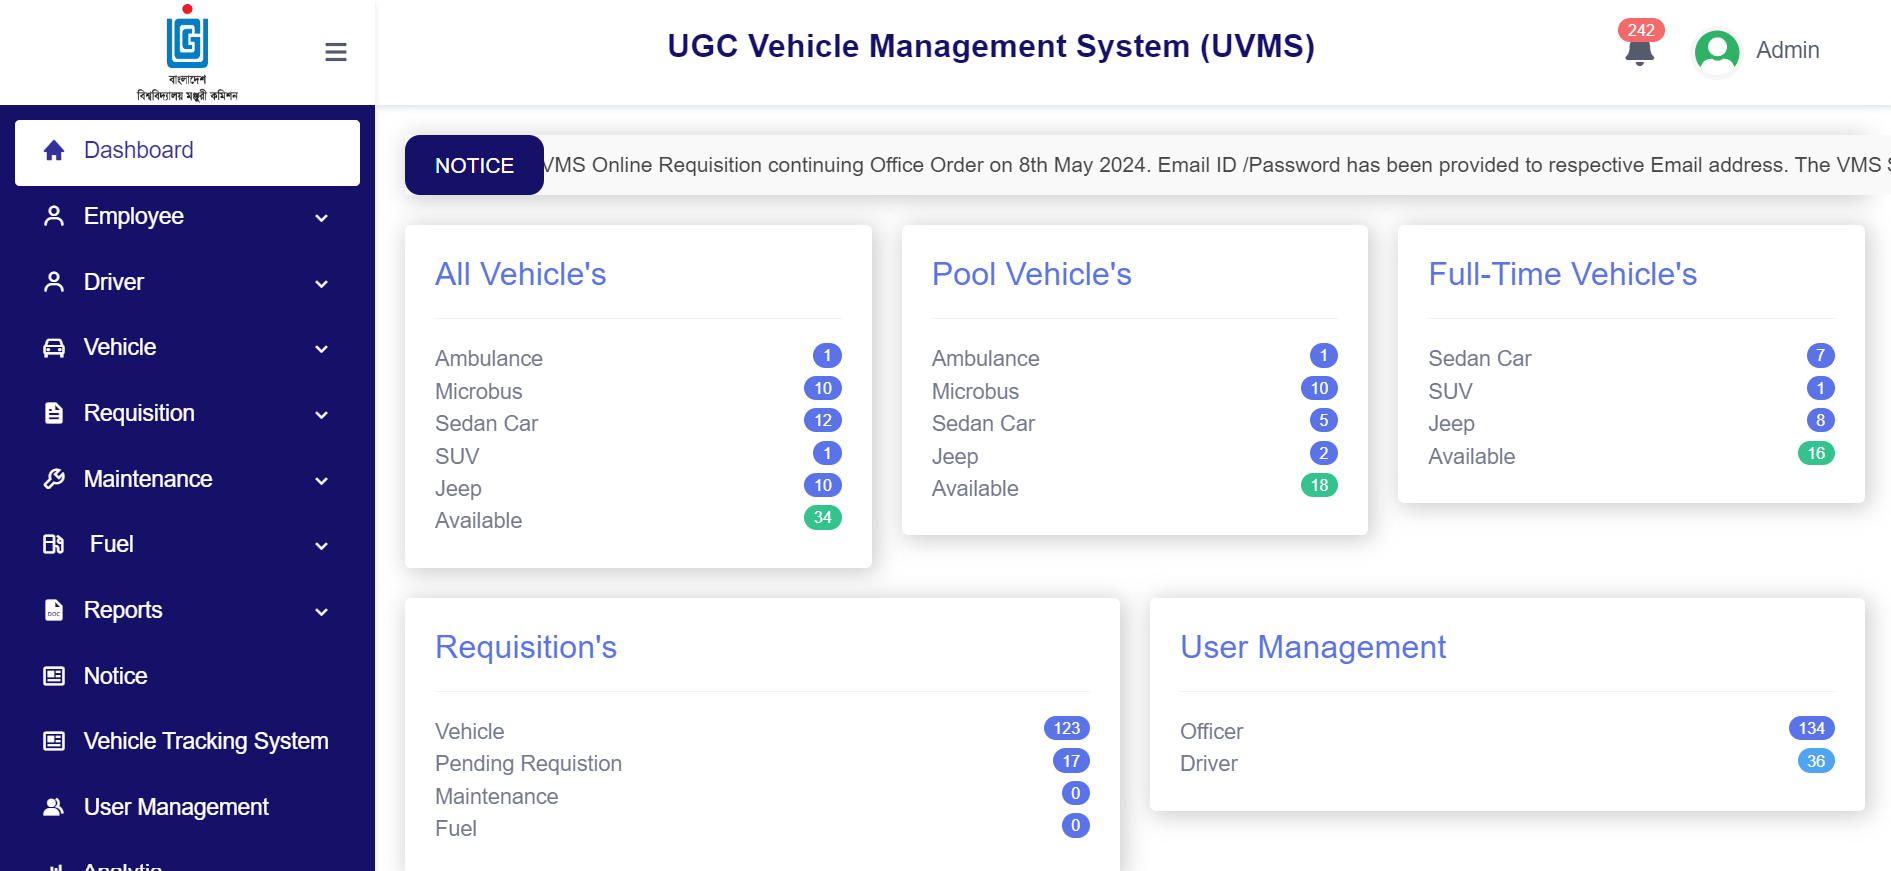Click the Admin avatar icon
The image size is (1891, 871).
click(x=1717, y=52)
